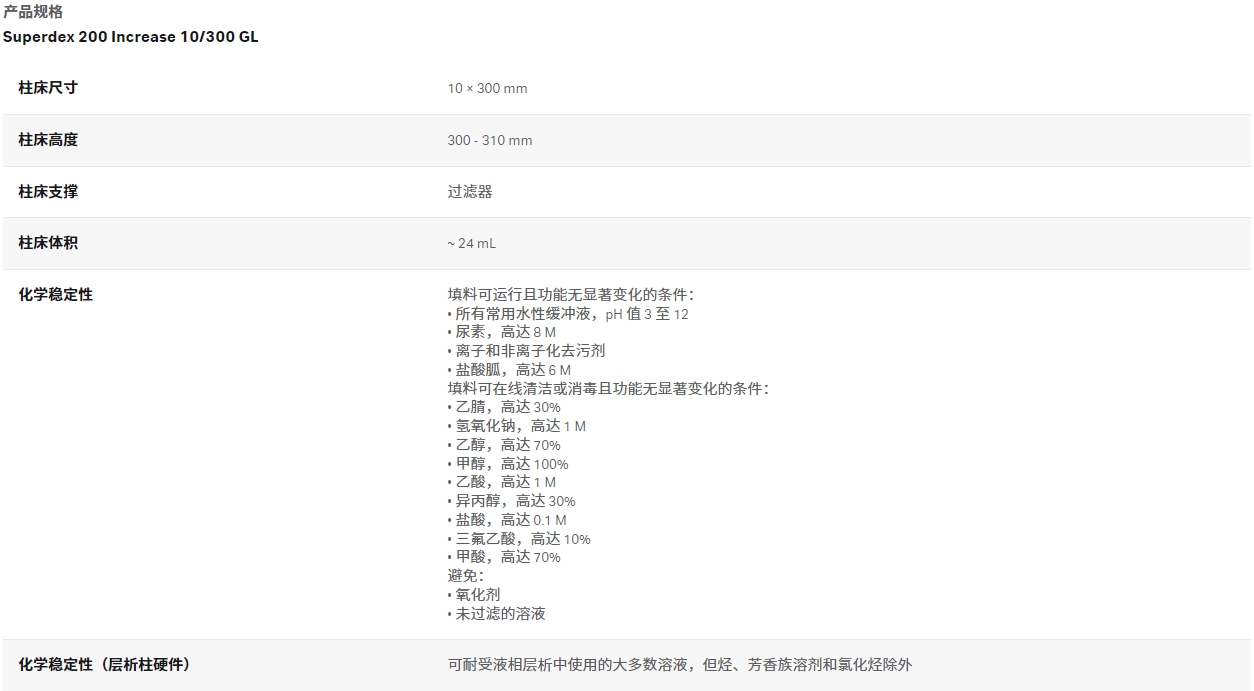1254x691 pixels.
Task: Click the 柱床支撑 row label
Action: click(46, 191)
